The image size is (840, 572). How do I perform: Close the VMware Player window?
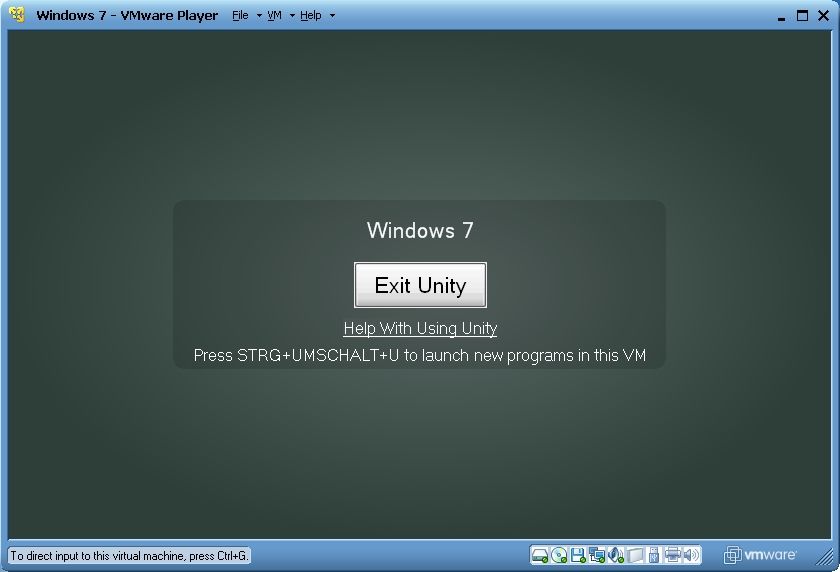pyautogui.click(x=823, y=16)
